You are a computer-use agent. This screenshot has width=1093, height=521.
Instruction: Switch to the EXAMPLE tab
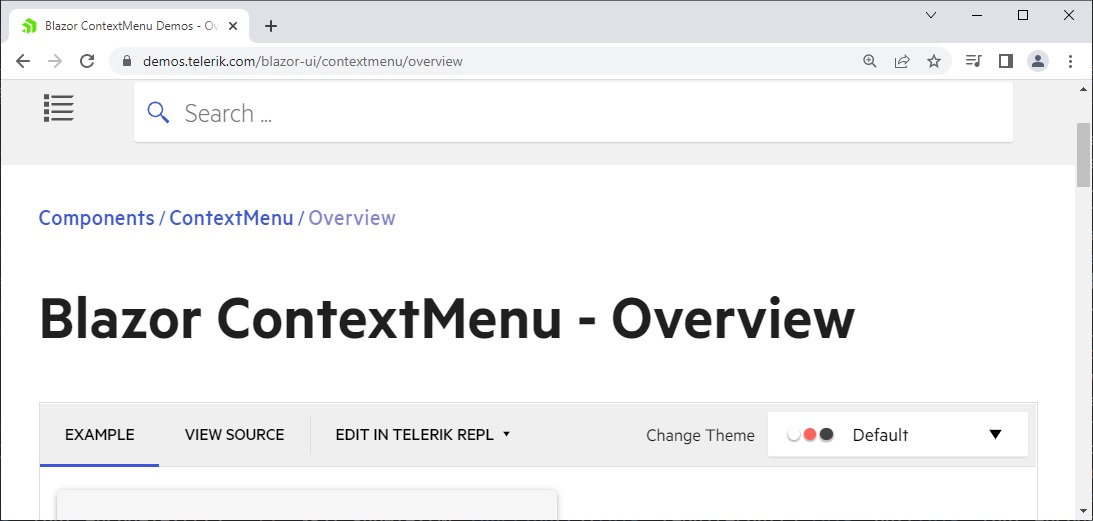pyautogui.click(x=100, y=435)
